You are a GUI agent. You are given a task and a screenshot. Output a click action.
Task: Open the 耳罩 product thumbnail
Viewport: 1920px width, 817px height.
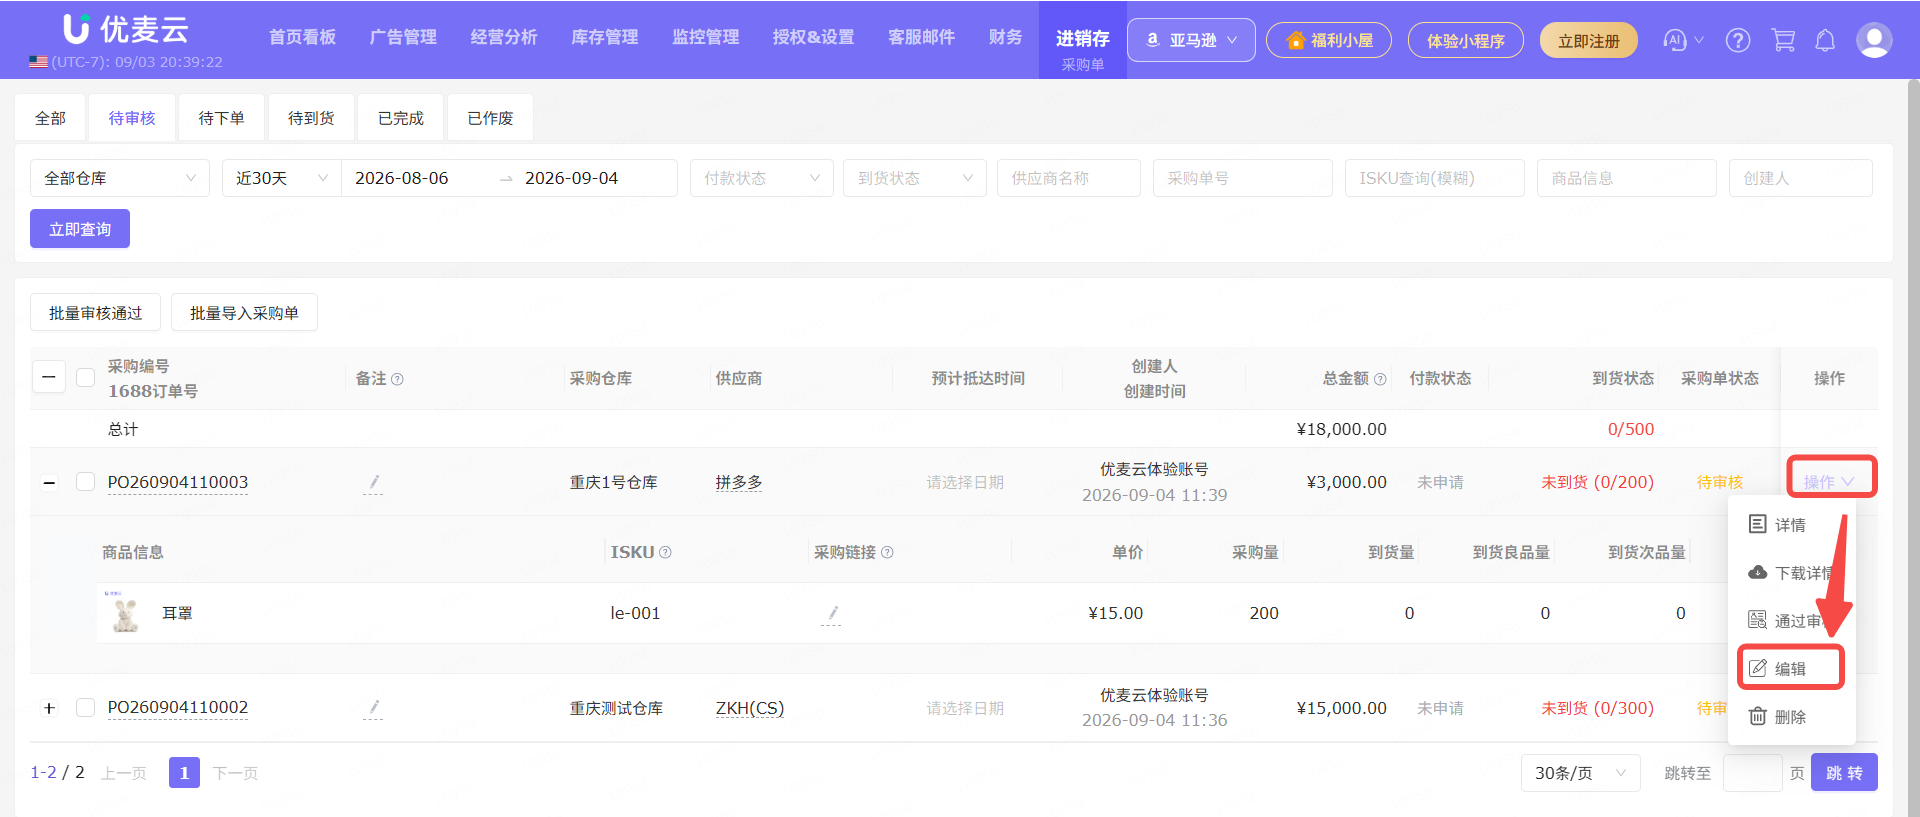(x=125, y=612)
